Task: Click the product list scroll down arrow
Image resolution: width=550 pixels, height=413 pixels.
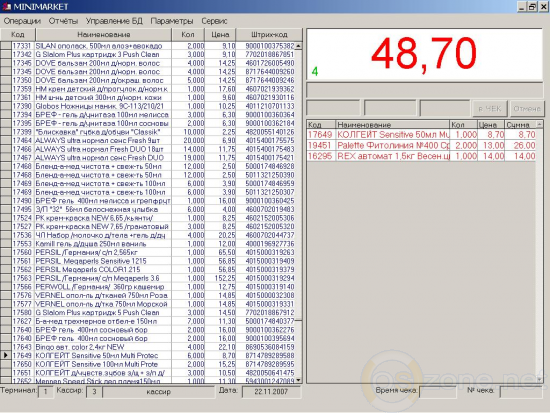Action: tap(299, 380)
